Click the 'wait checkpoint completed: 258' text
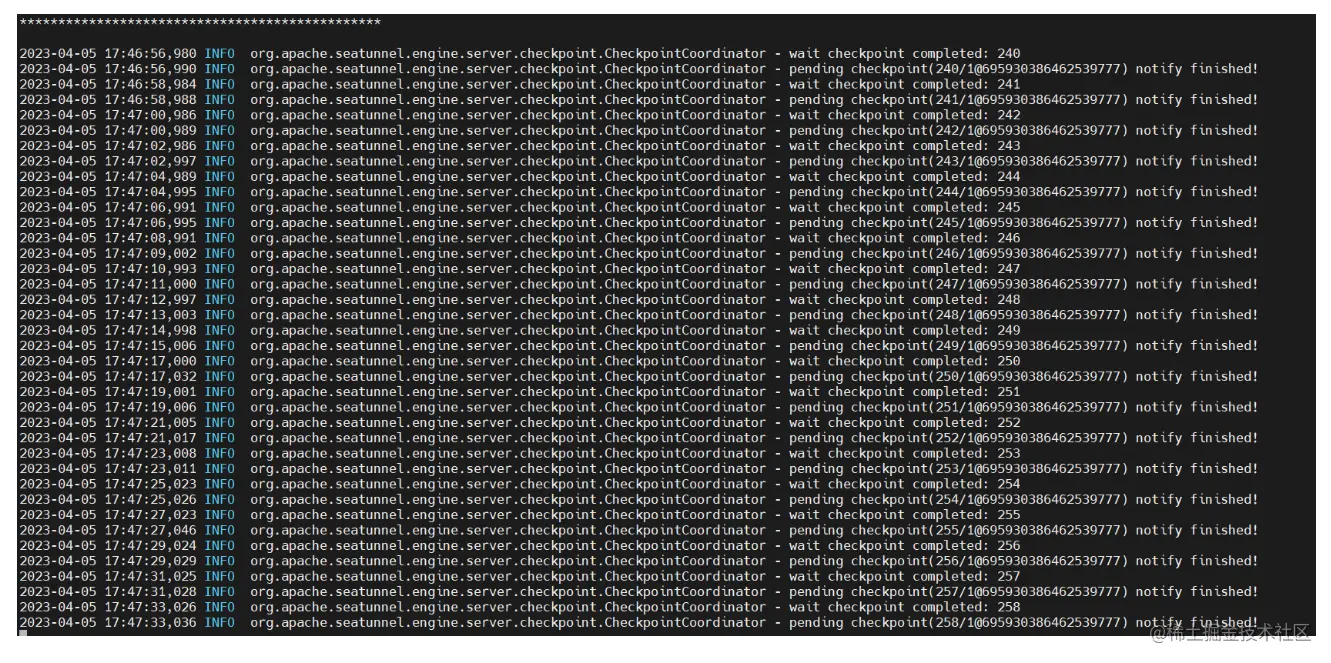1331x663 pixels. (x=905, y=608)
